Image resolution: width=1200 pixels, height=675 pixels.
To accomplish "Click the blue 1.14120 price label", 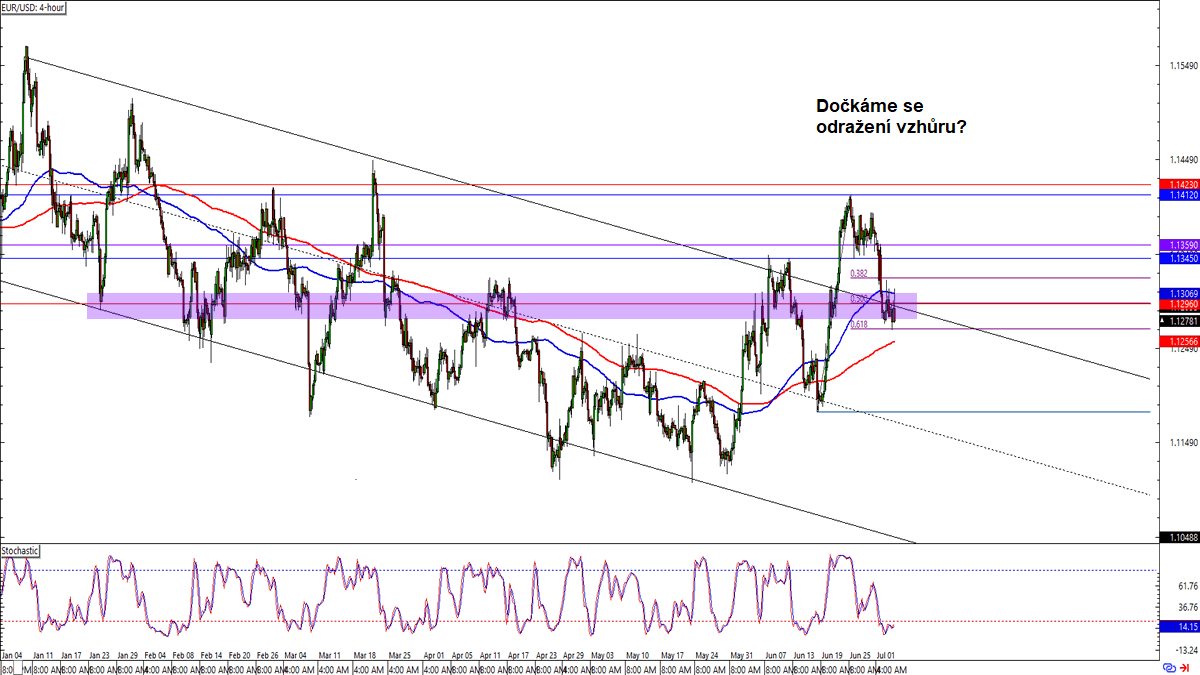I will click(1178, 196).
